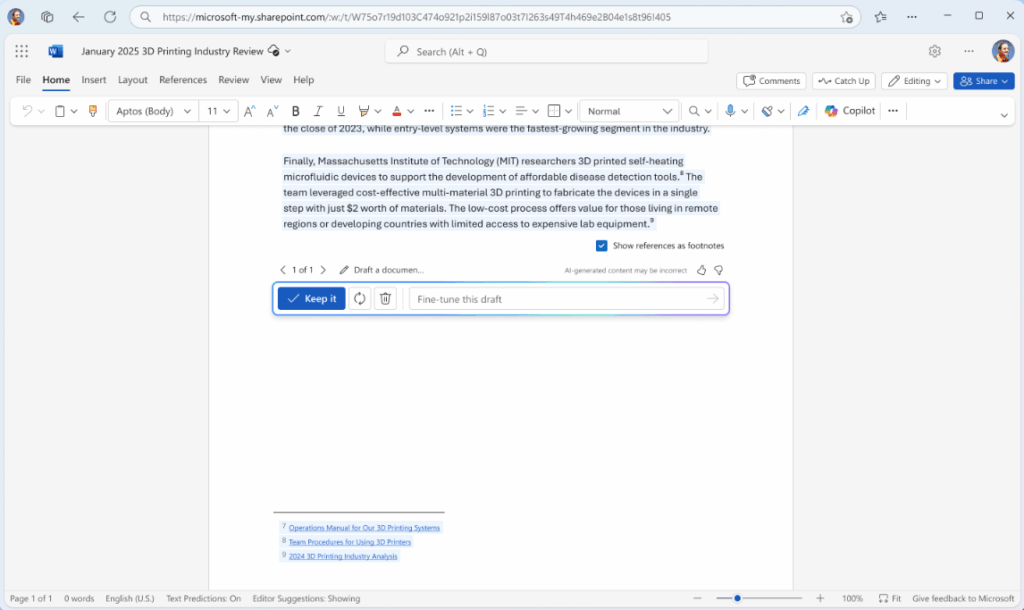Click the Search box
Screen dimensions: 1024x610
[547, 51]
